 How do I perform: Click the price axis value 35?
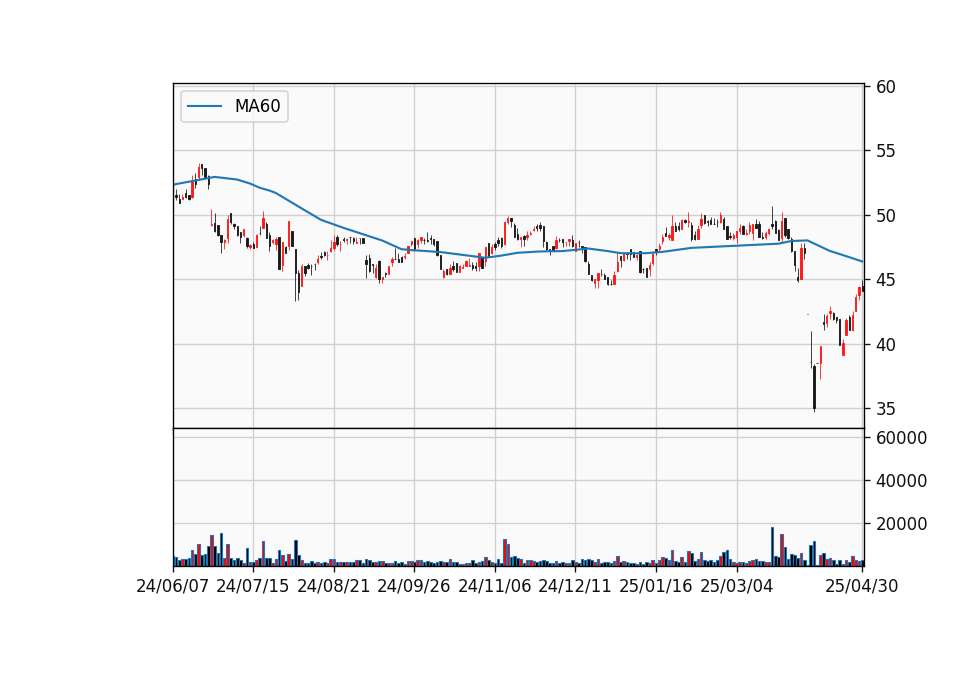pyautogui.click(x=885, y=409)
